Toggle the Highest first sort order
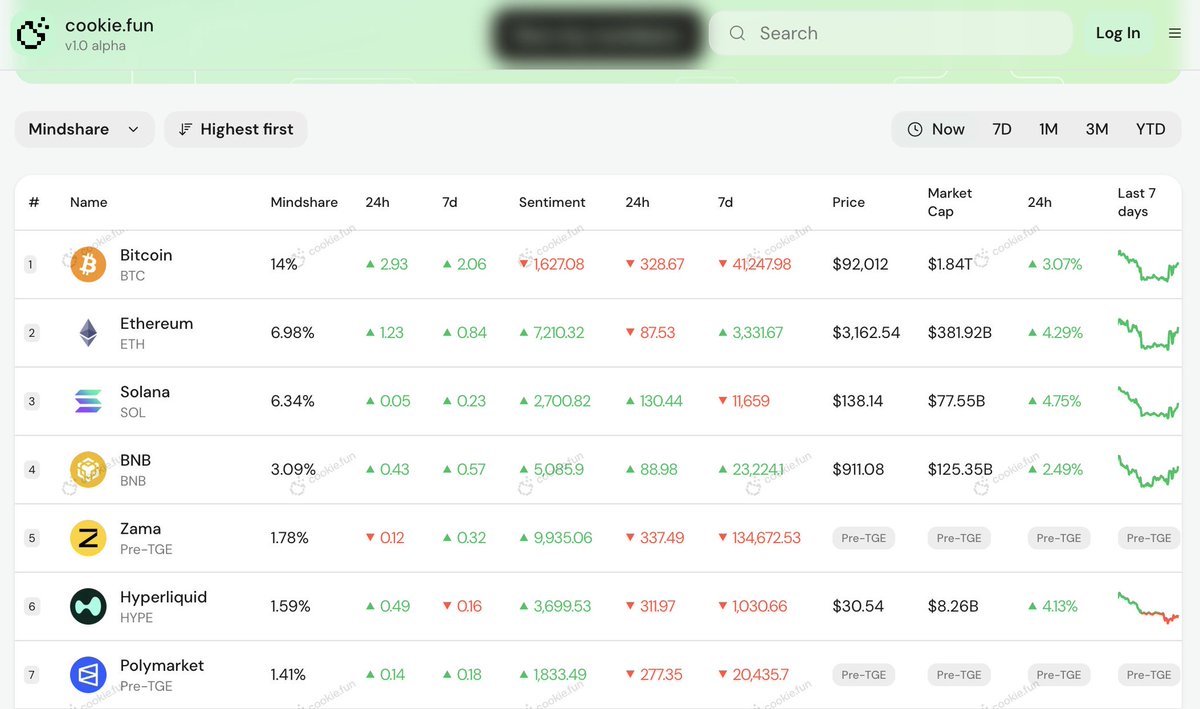 click(x=236, y=129)
